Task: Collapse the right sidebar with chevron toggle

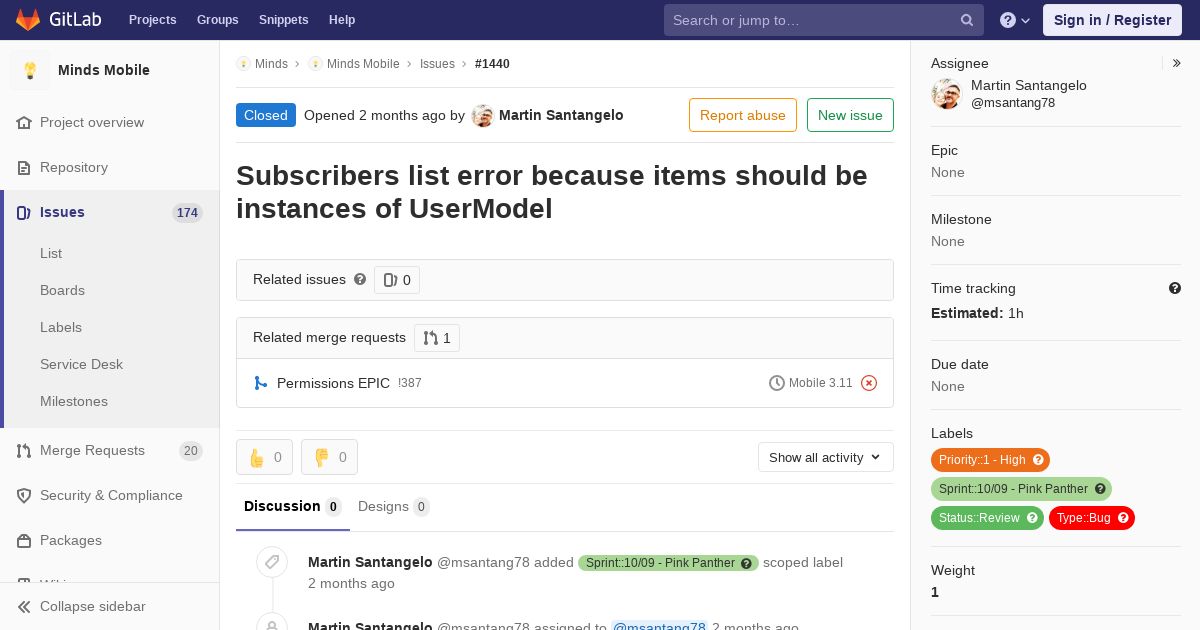Action: (x=1176, y=63)
